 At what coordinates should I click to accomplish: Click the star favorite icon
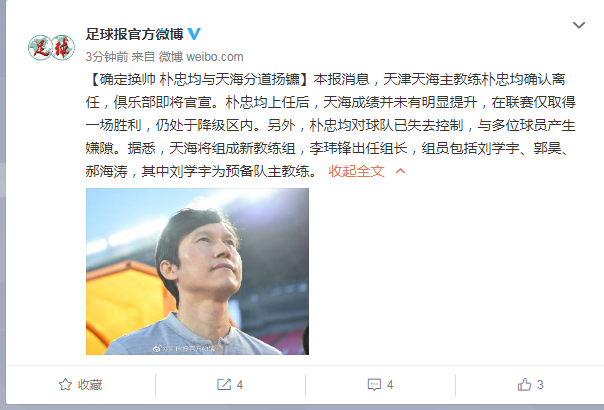point(65,385)
